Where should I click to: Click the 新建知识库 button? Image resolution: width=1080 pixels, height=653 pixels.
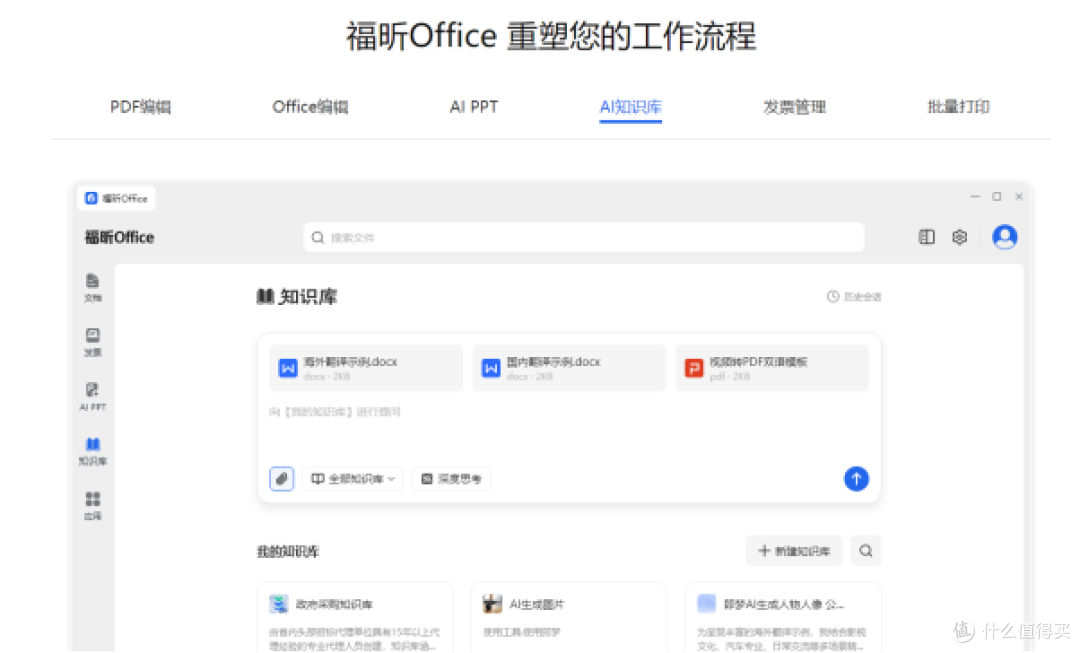794,551
